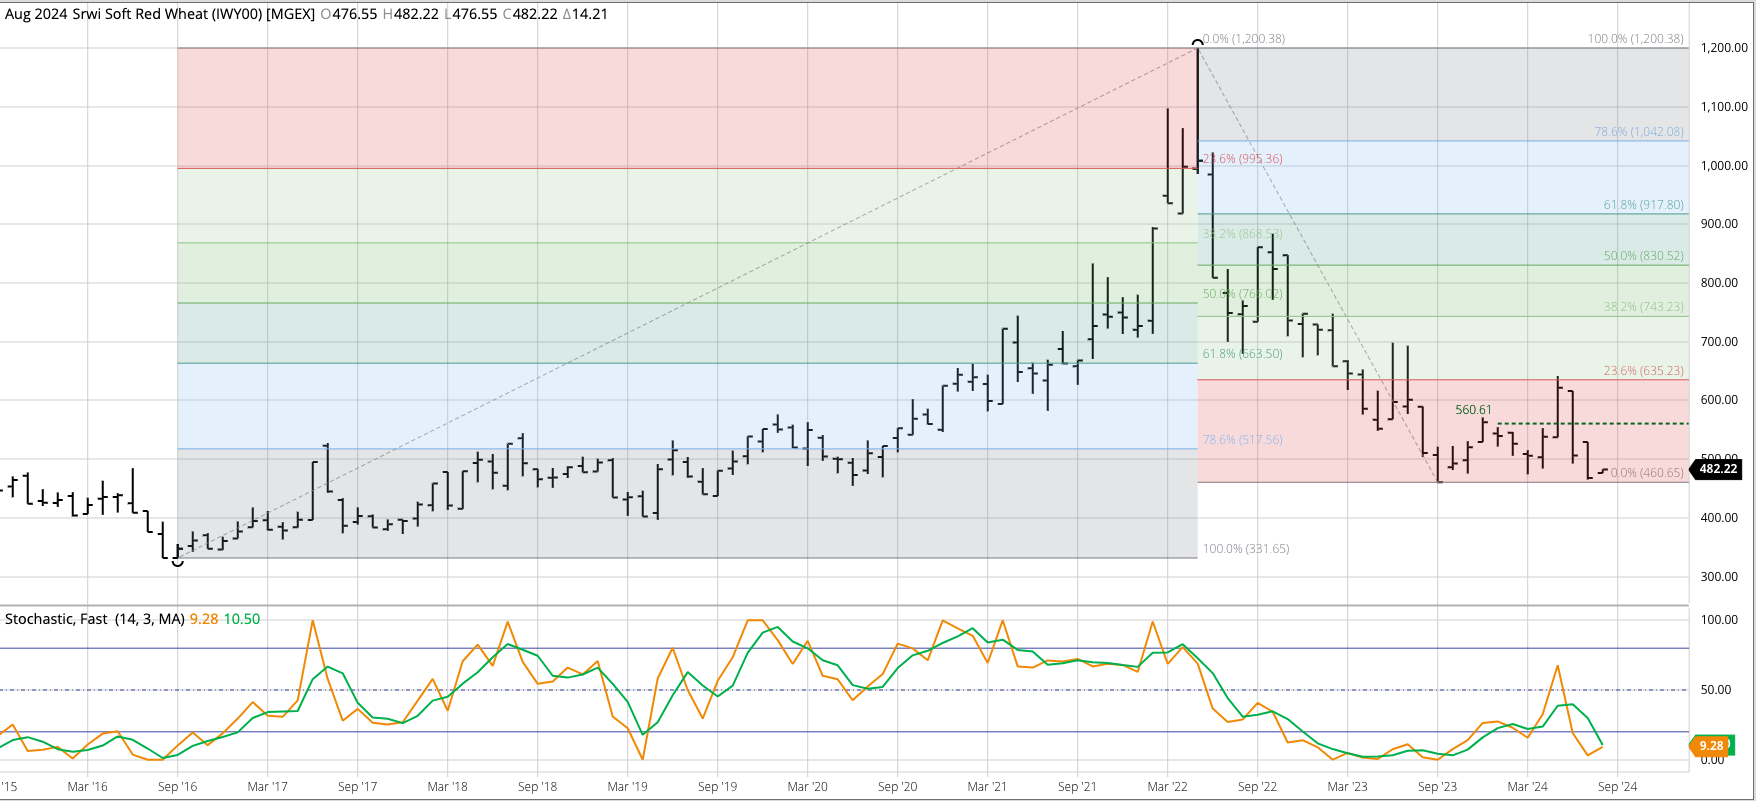Open the Stochastic, Fast indicator label
This screenshot has height=801, width=1756.
tap(94, 619)
